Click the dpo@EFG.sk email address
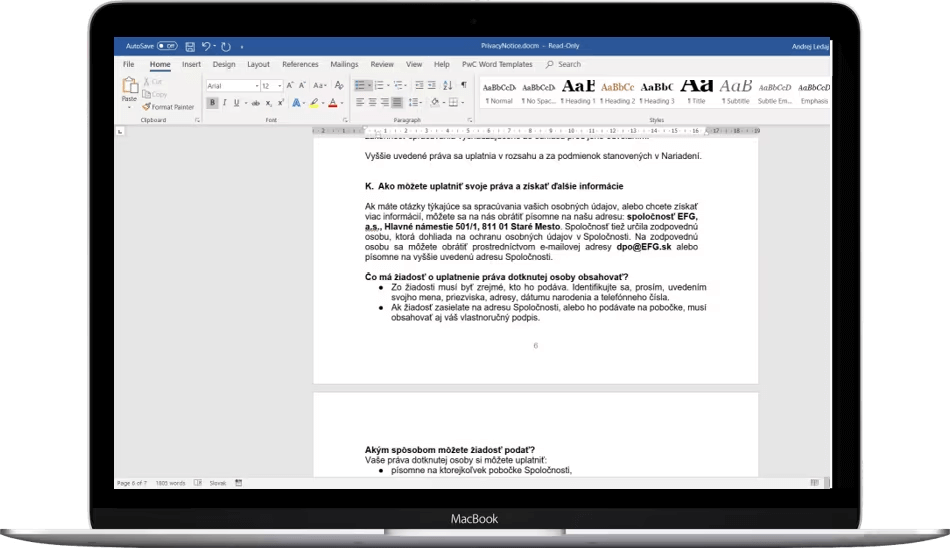 point(643,246)
